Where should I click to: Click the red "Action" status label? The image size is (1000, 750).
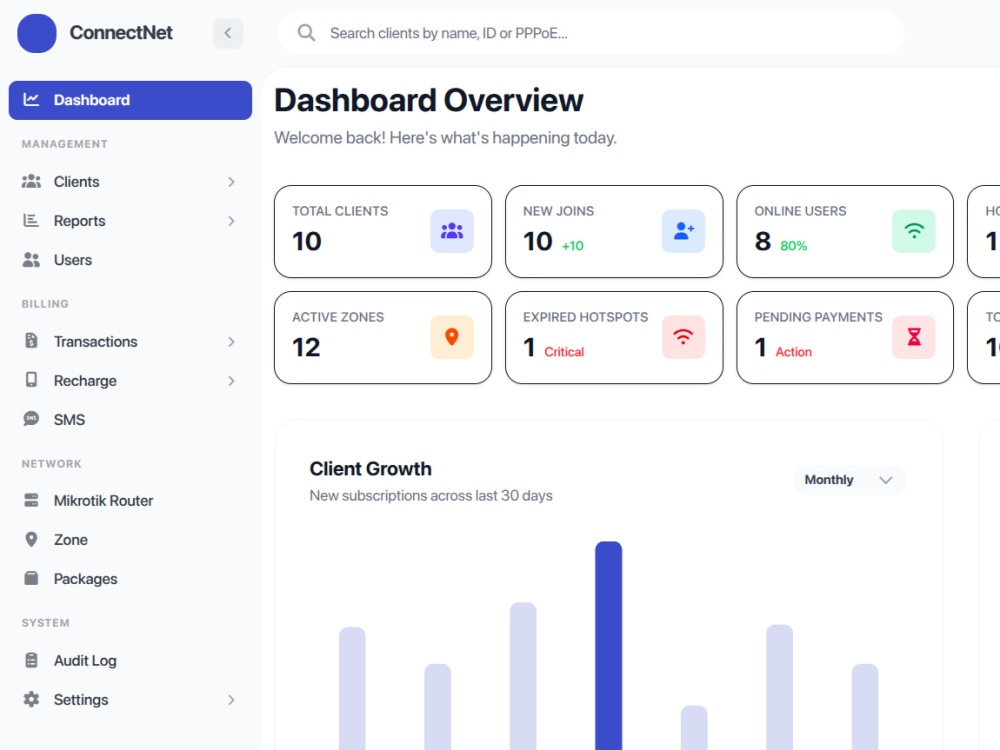click(x=793, y=351)
